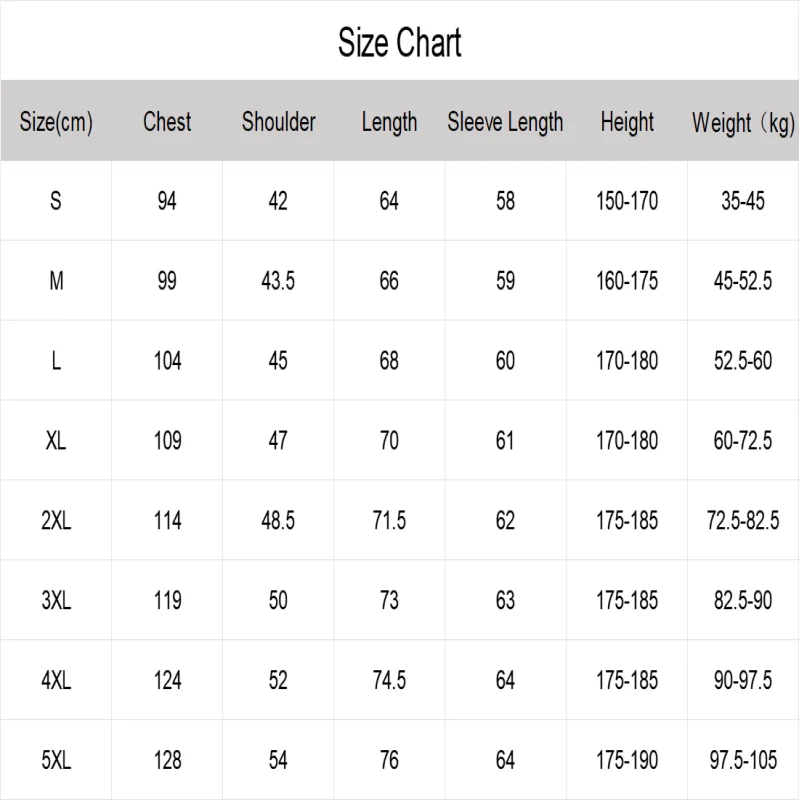
Task: Select weight range 97.5-105 for 5XL
Action: pos(743,760)
